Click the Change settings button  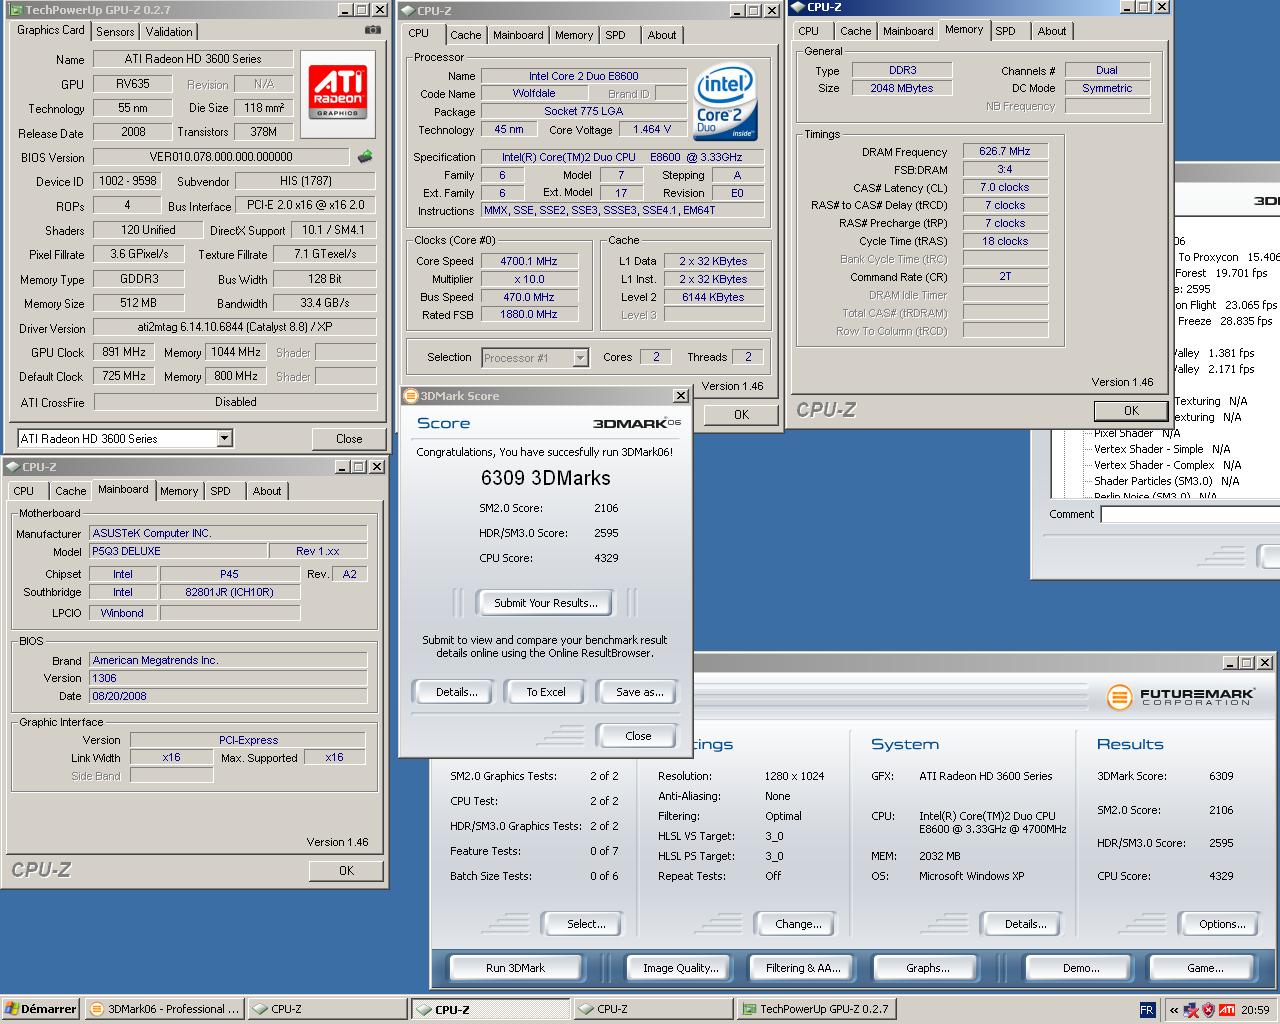coord(798,924)
